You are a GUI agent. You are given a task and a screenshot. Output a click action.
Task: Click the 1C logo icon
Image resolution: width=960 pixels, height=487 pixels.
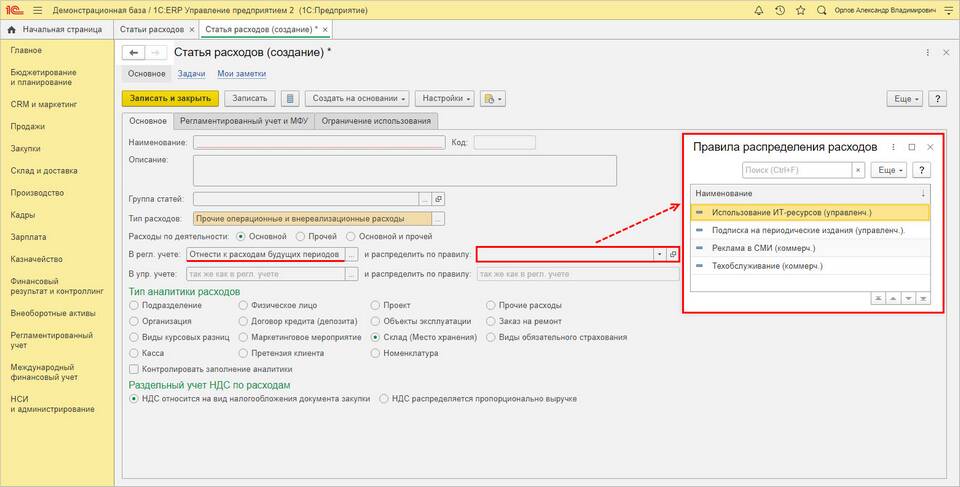(14, 10)
